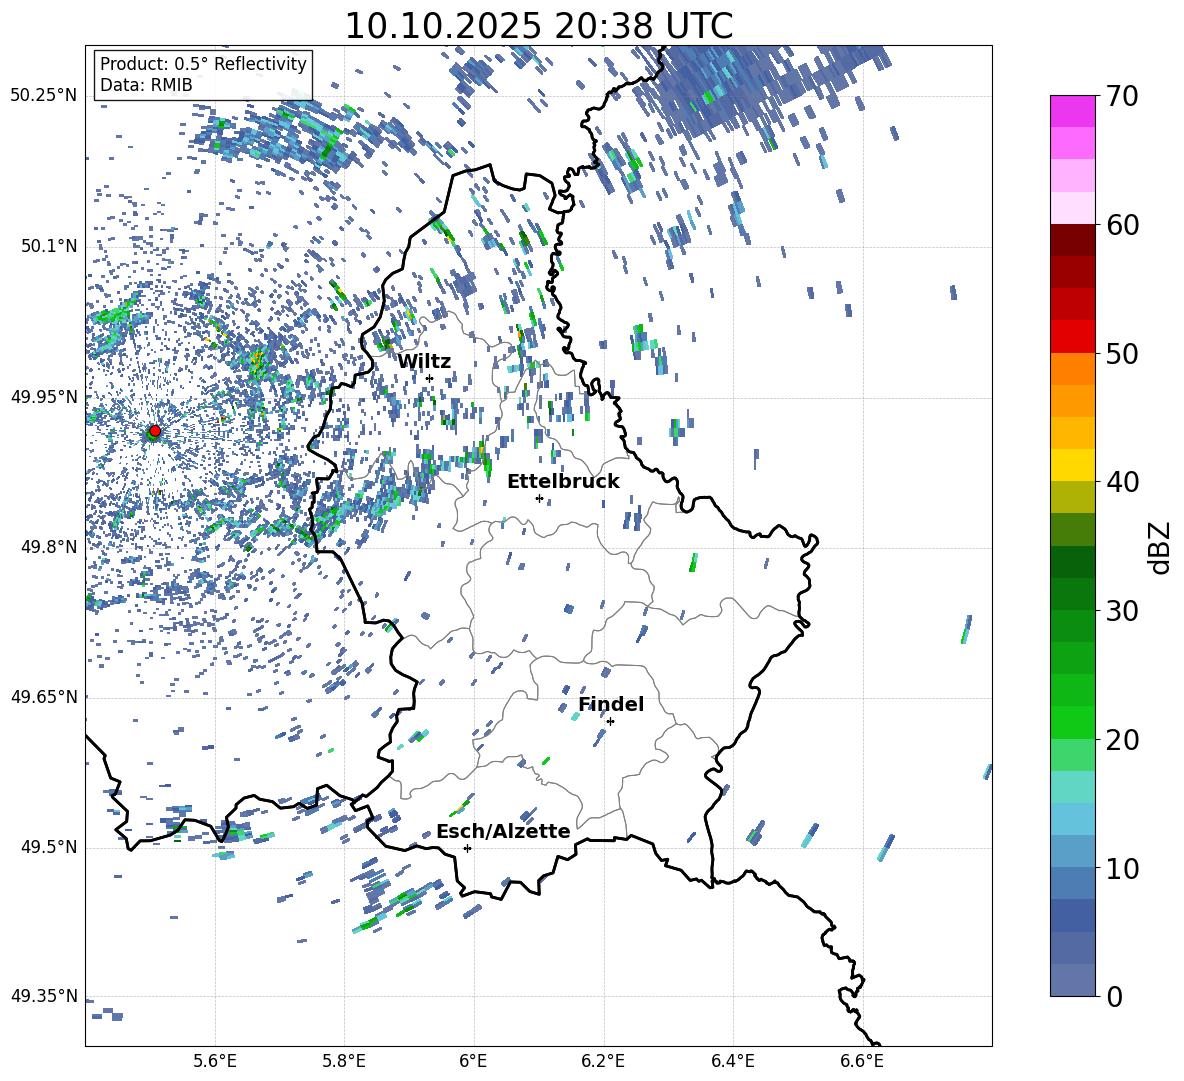
Task: Click the 6.2°E longitude label
Action: 603,1061
